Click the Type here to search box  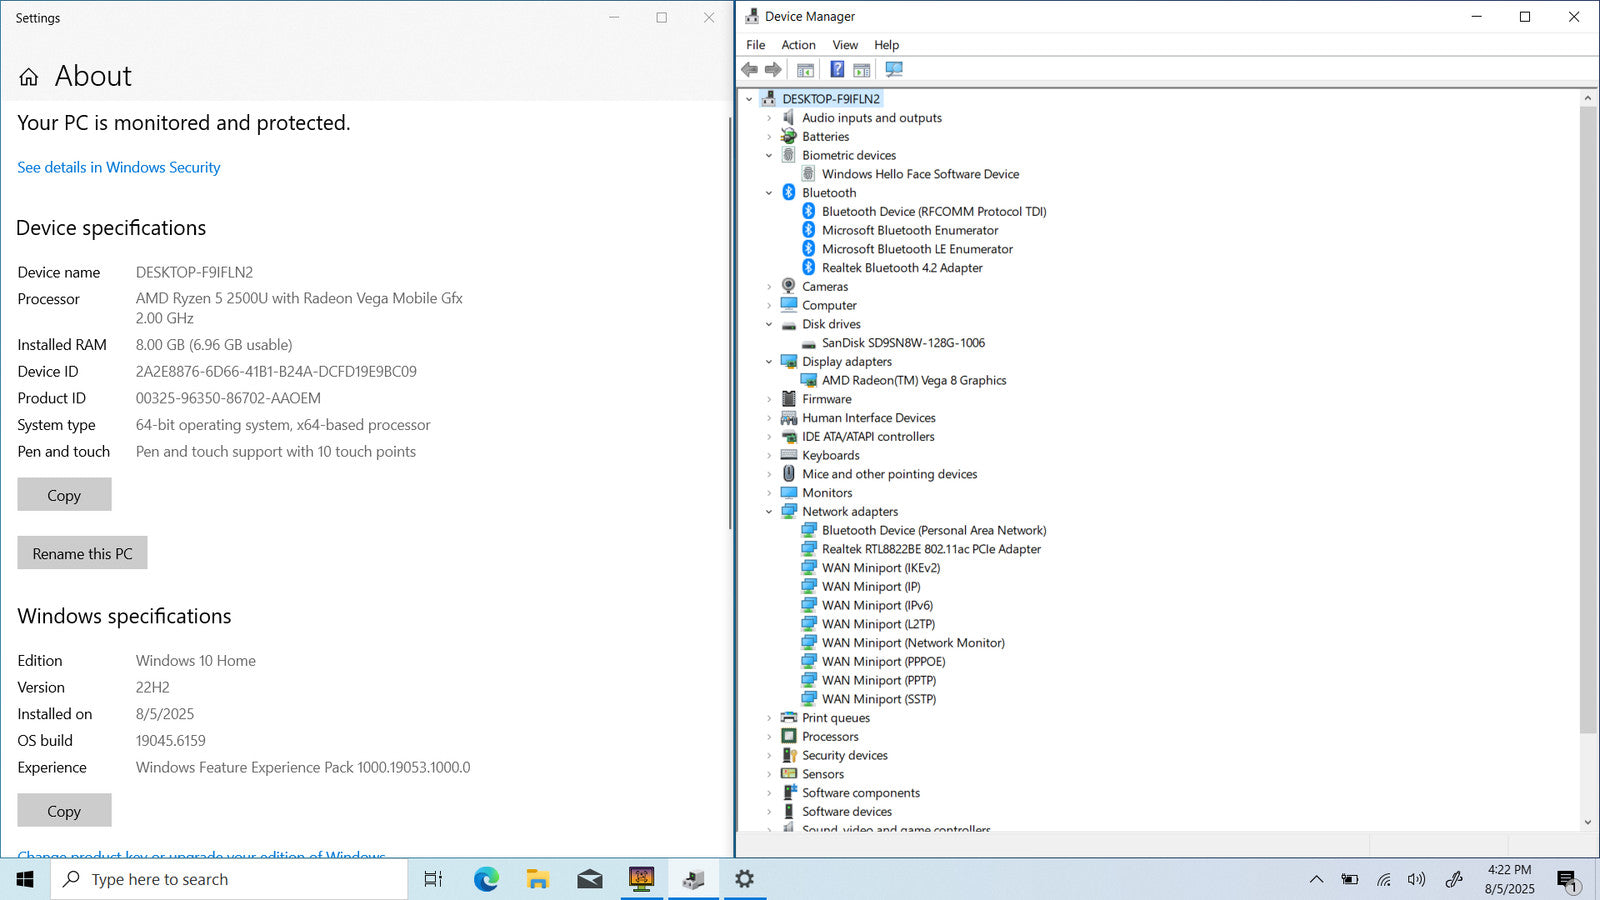tap(230, 879)
